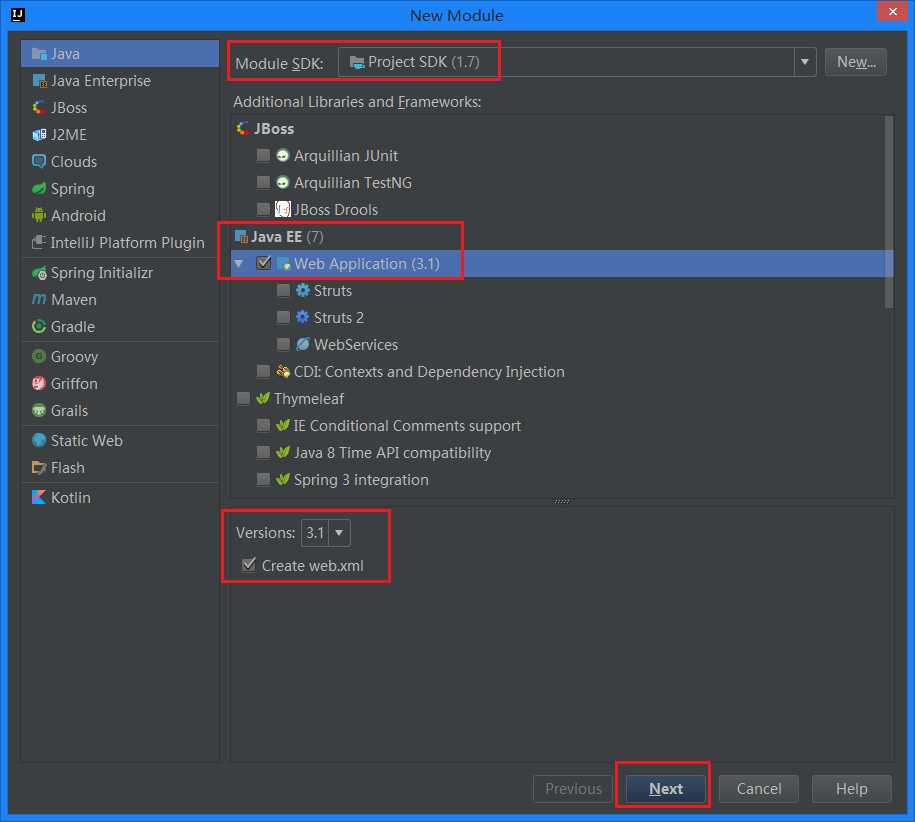The image size is (915, 822).
Task: Click the Next button
Action: 666,789
